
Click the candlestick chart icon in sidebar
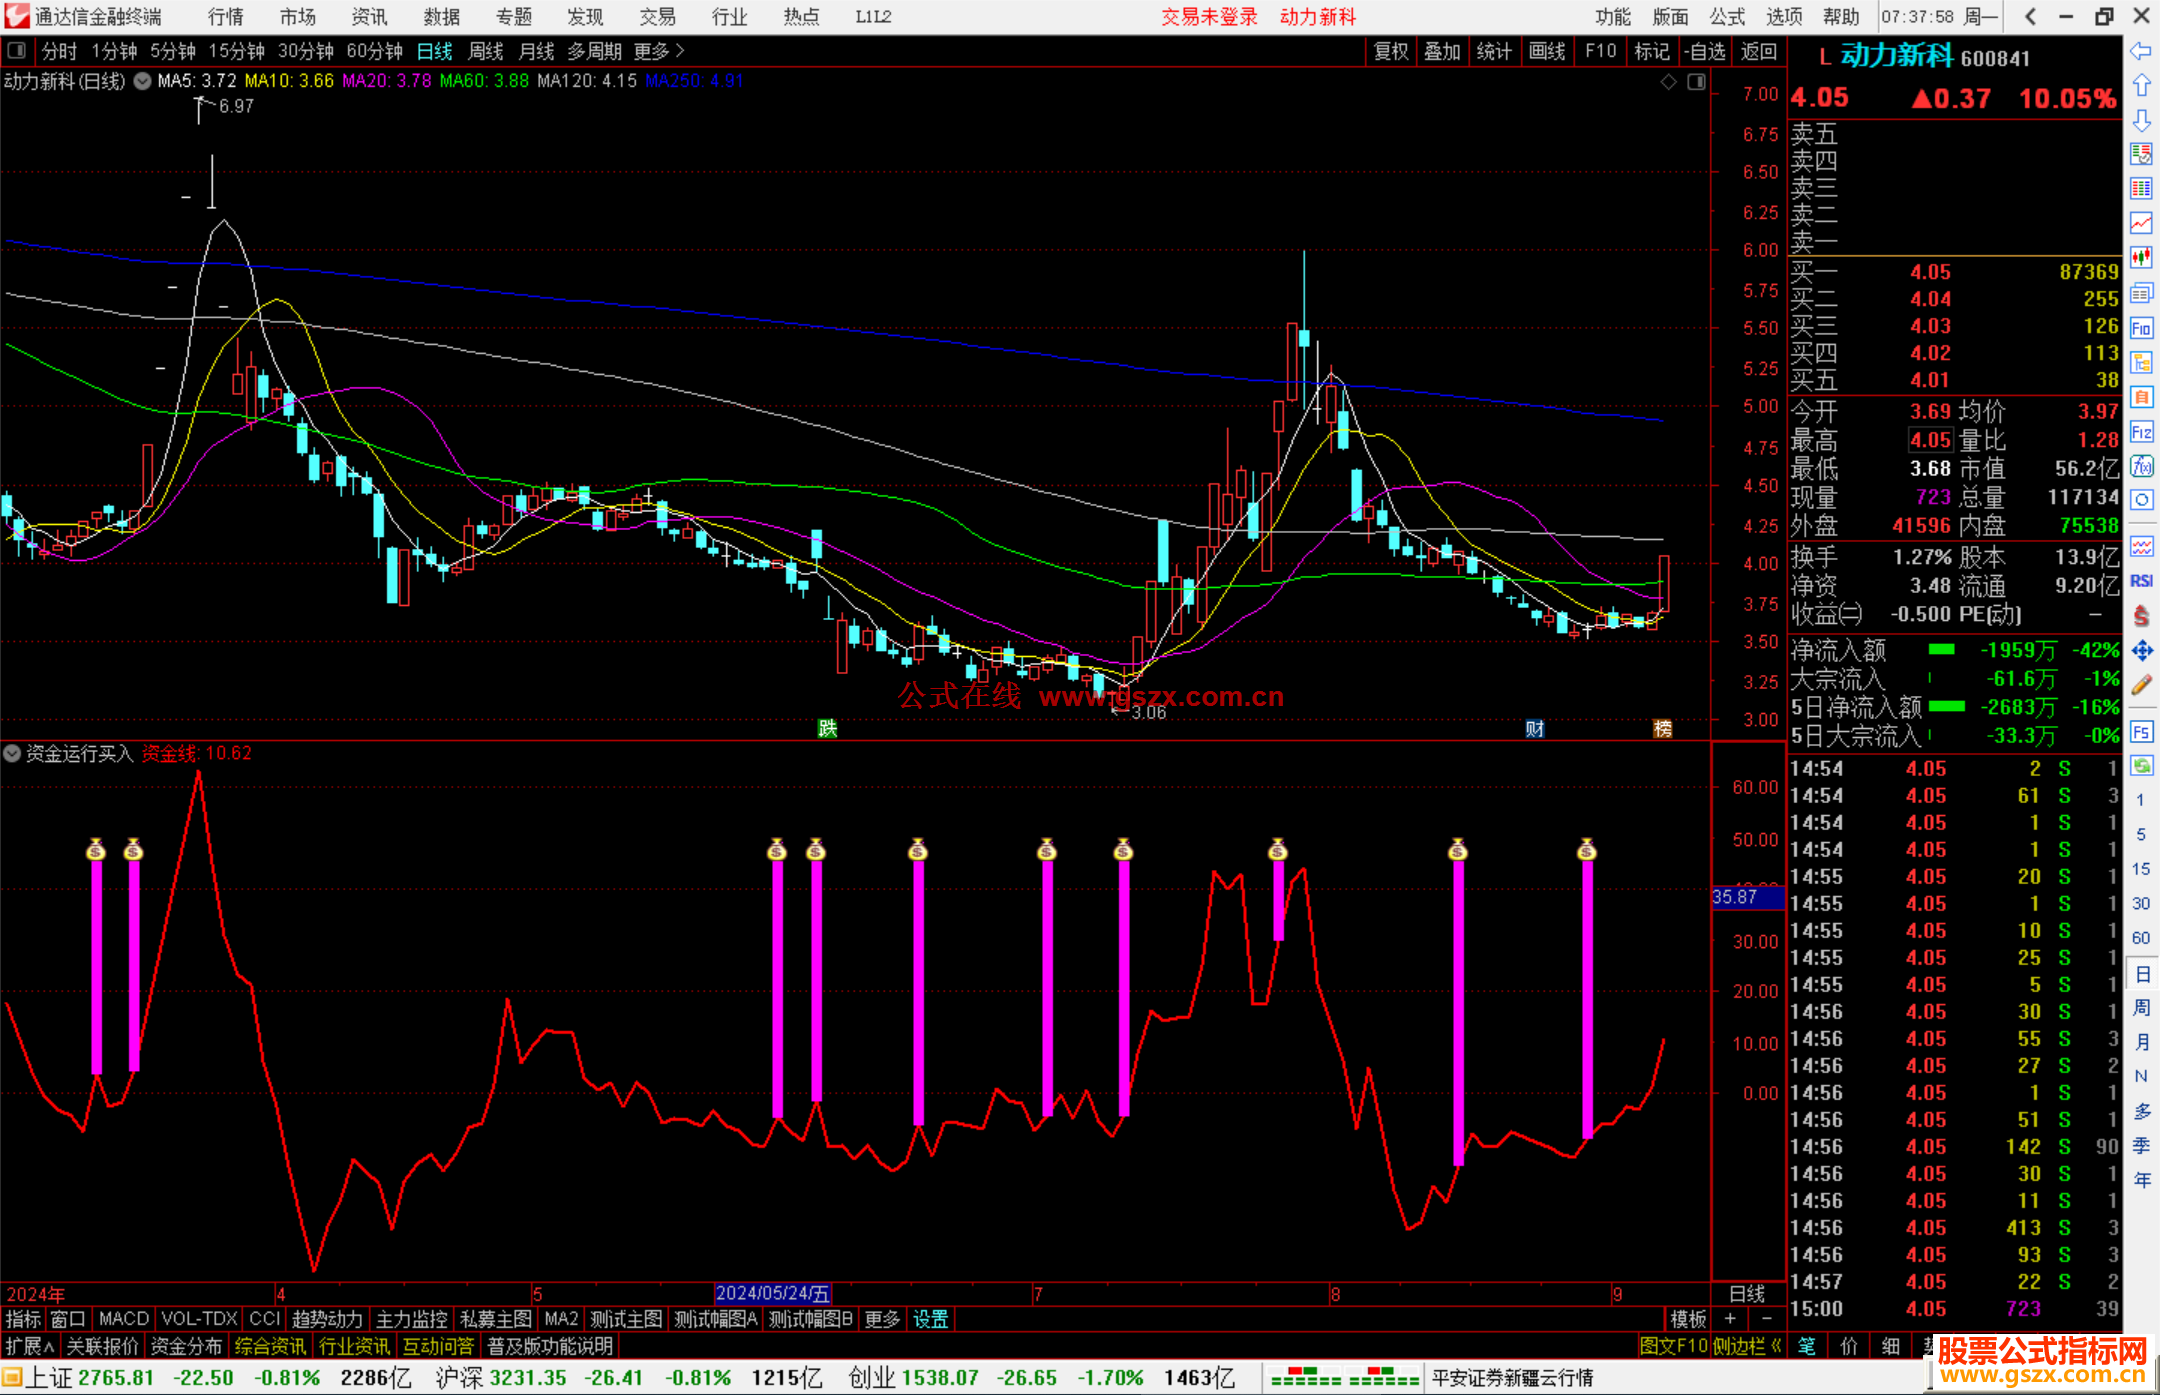pyautogui.click(x=2141, y=258)
